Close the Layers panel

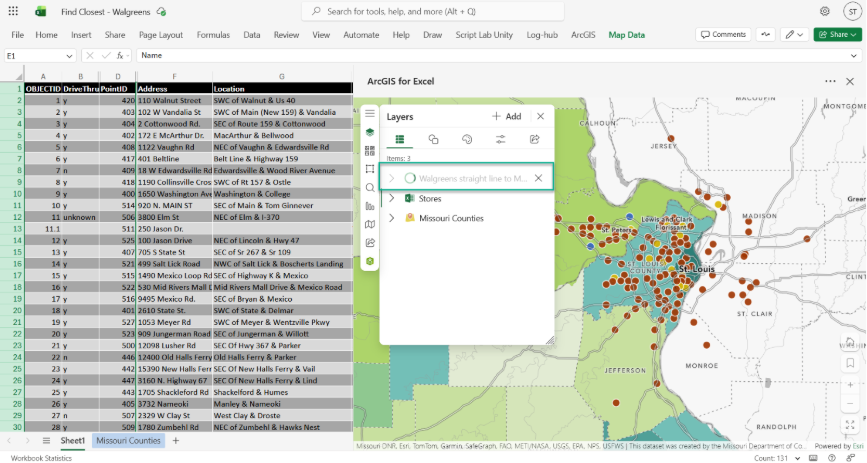(540, 116)
